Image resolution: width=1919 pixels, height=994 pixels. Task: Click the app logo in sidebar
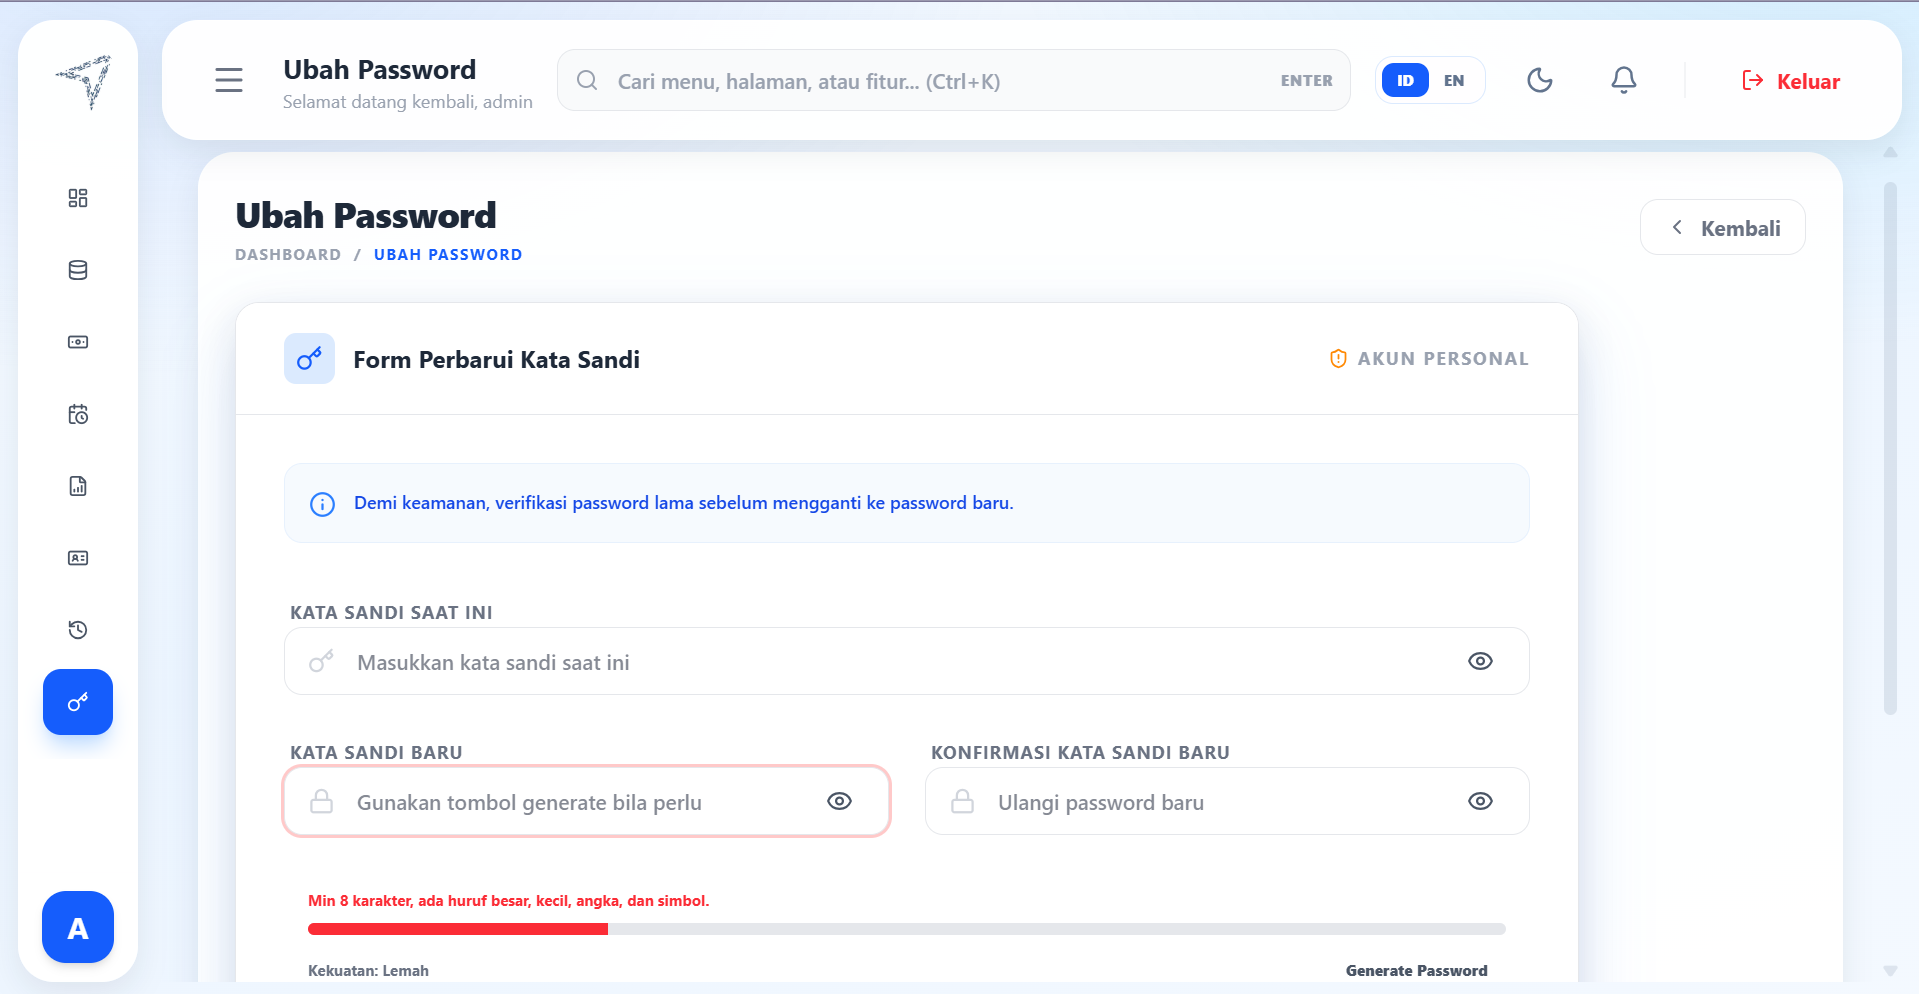pos(84,82)
